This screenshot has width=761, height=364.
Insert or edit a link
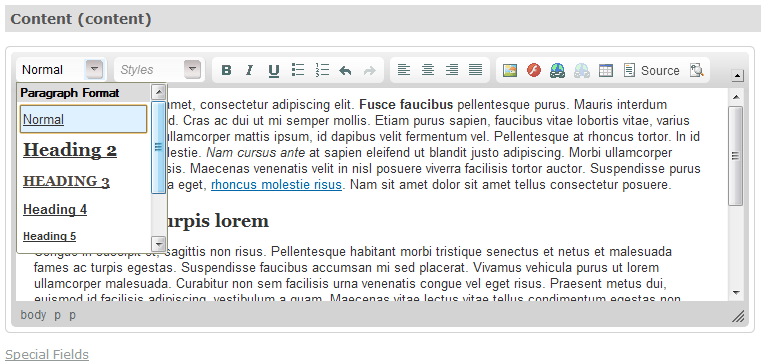tap(558, 70)
